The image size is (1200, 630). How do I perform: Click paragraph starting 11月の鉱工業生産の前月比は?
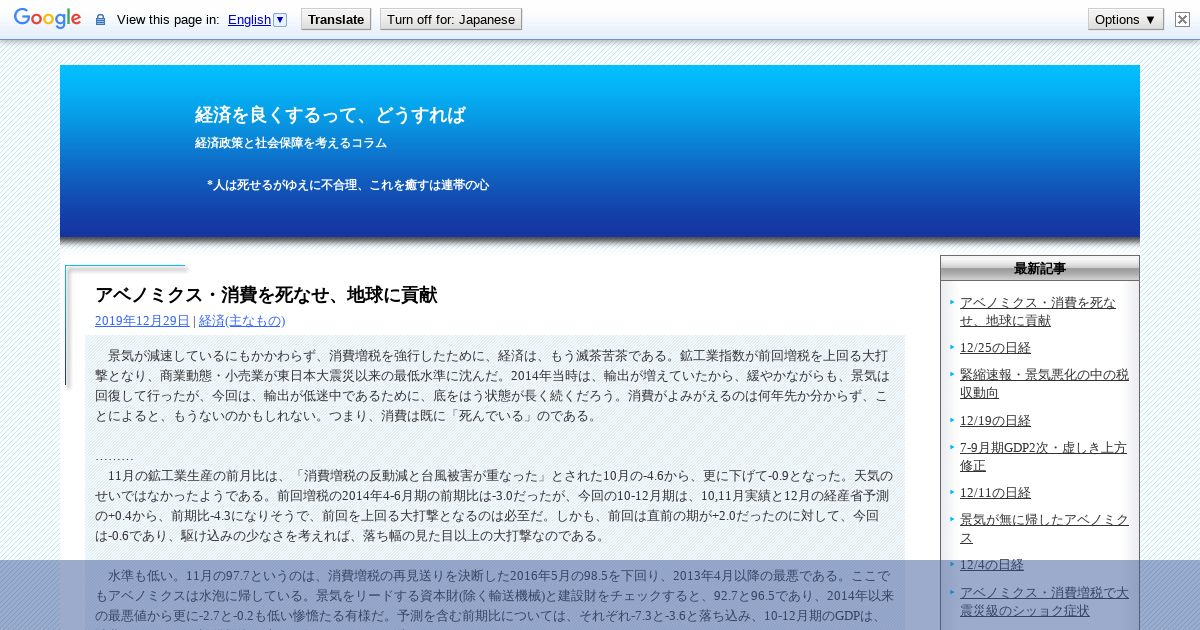point(495,505)
